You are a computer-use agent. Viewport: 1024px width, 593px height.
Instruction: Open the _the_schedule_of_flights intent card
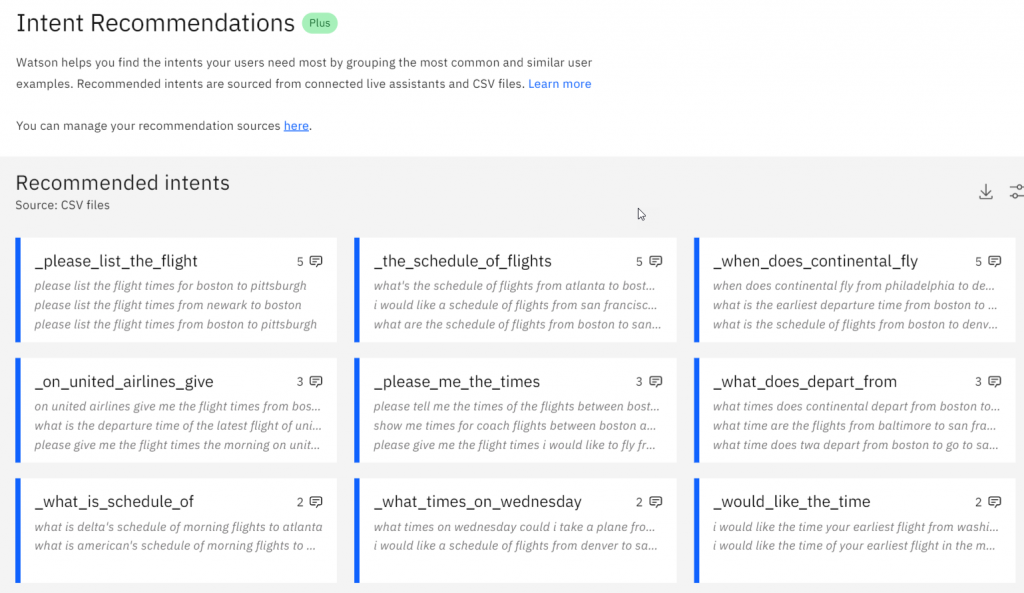tap(515, 290)
